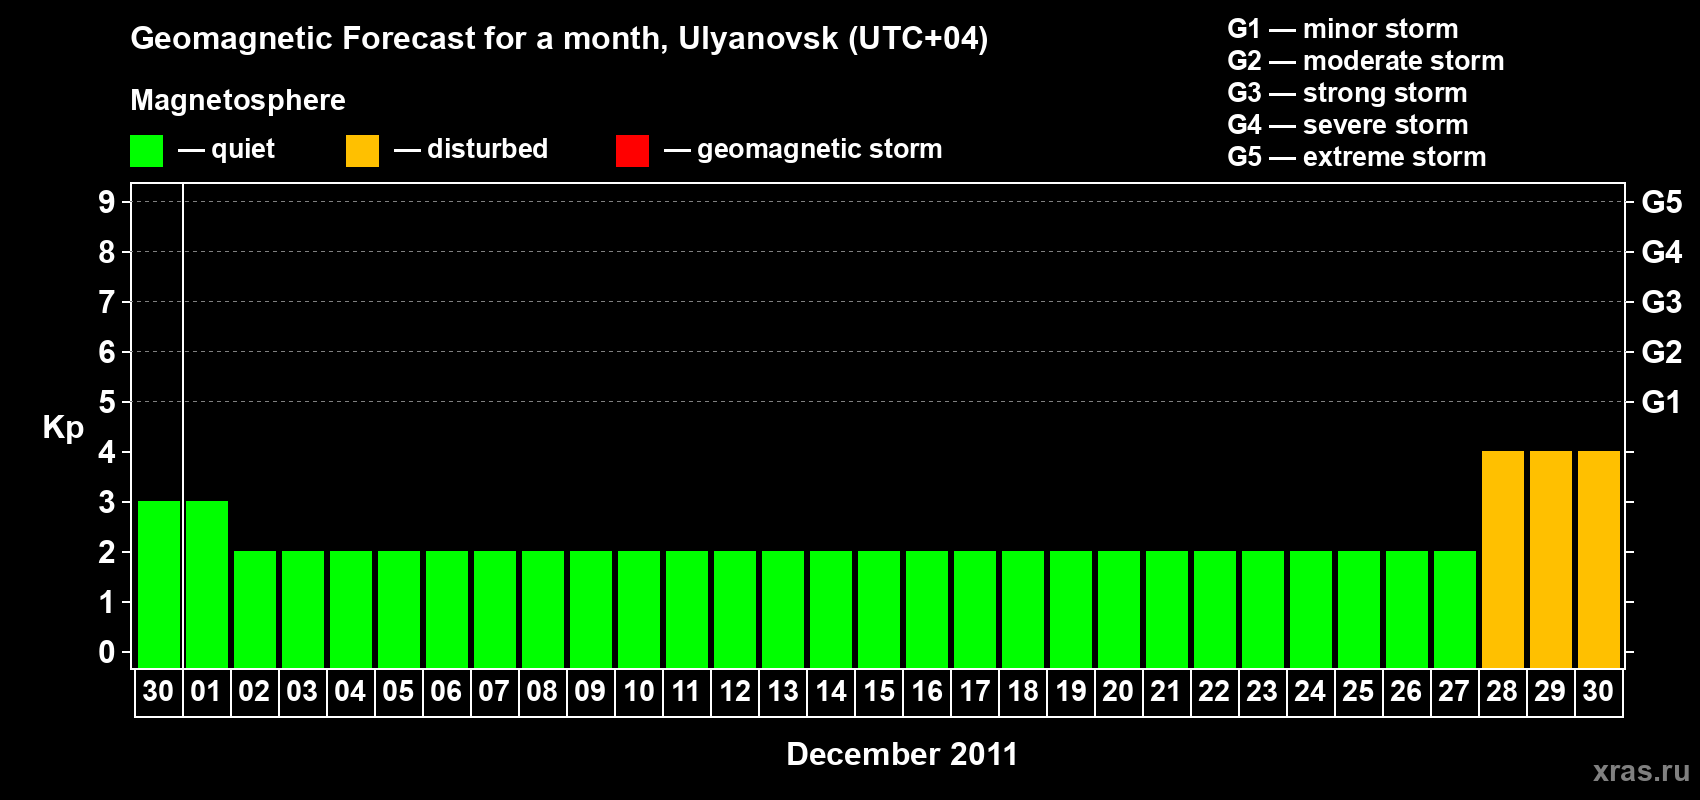Select the orange bar above the final date 30

point(1599,559)
